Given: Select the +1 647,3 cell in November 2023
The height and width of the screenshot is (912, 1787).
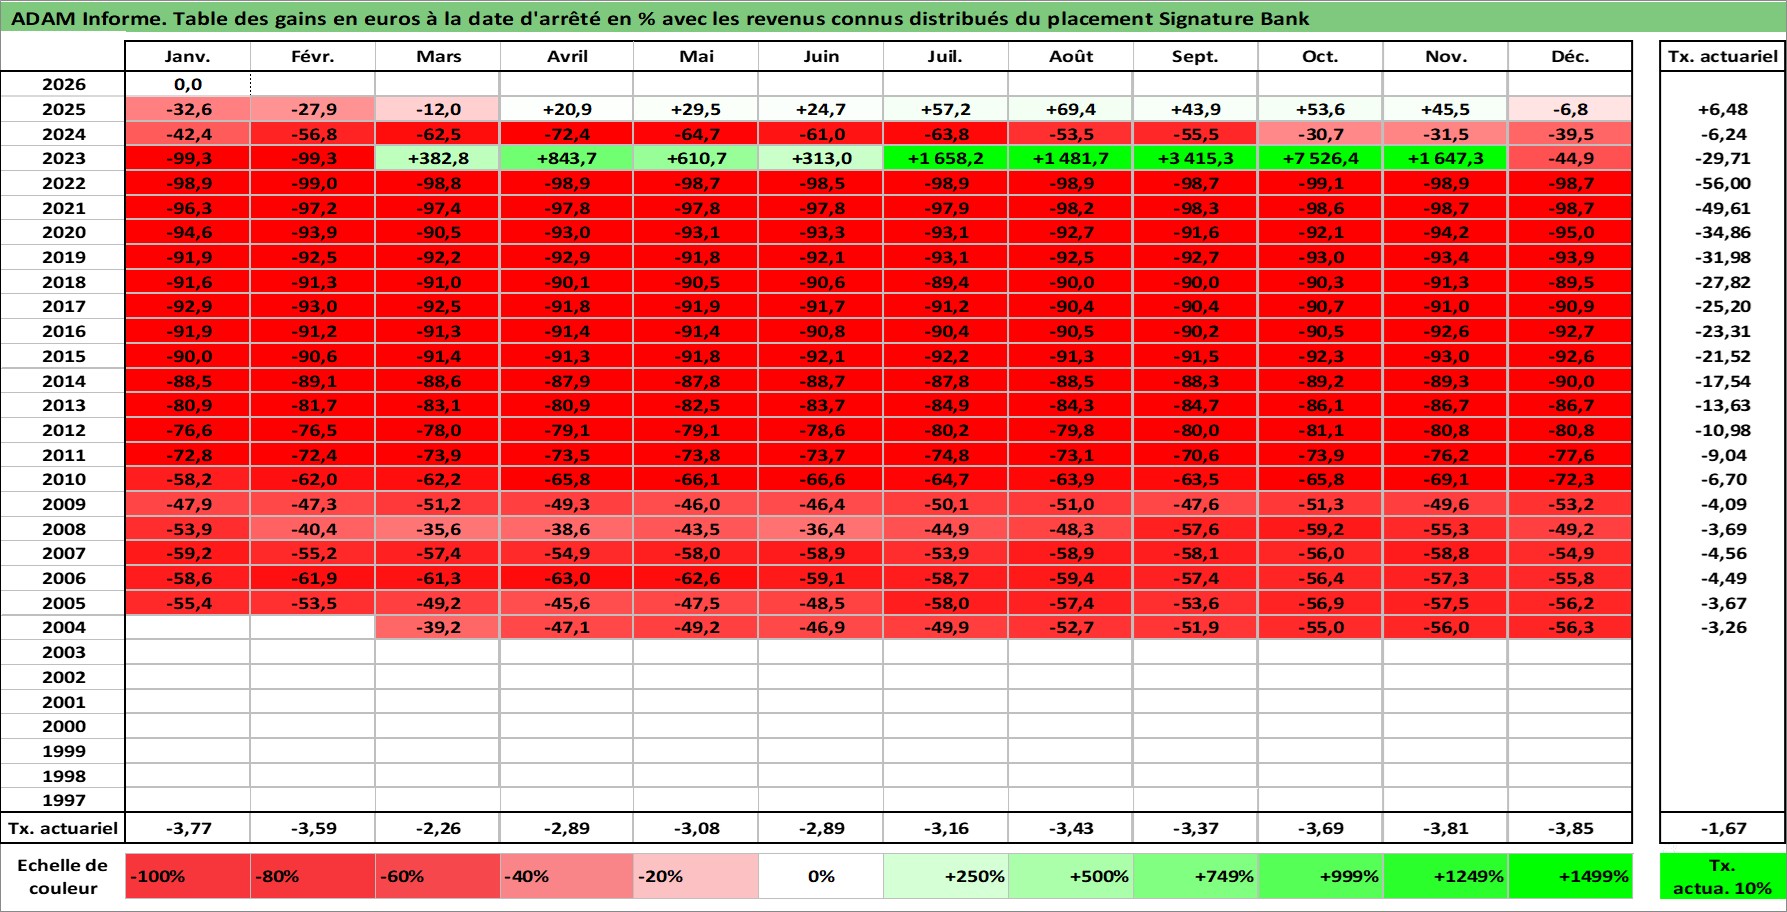Looking at the screenshot, I should pyautogui.click(x=1445, y=158).
